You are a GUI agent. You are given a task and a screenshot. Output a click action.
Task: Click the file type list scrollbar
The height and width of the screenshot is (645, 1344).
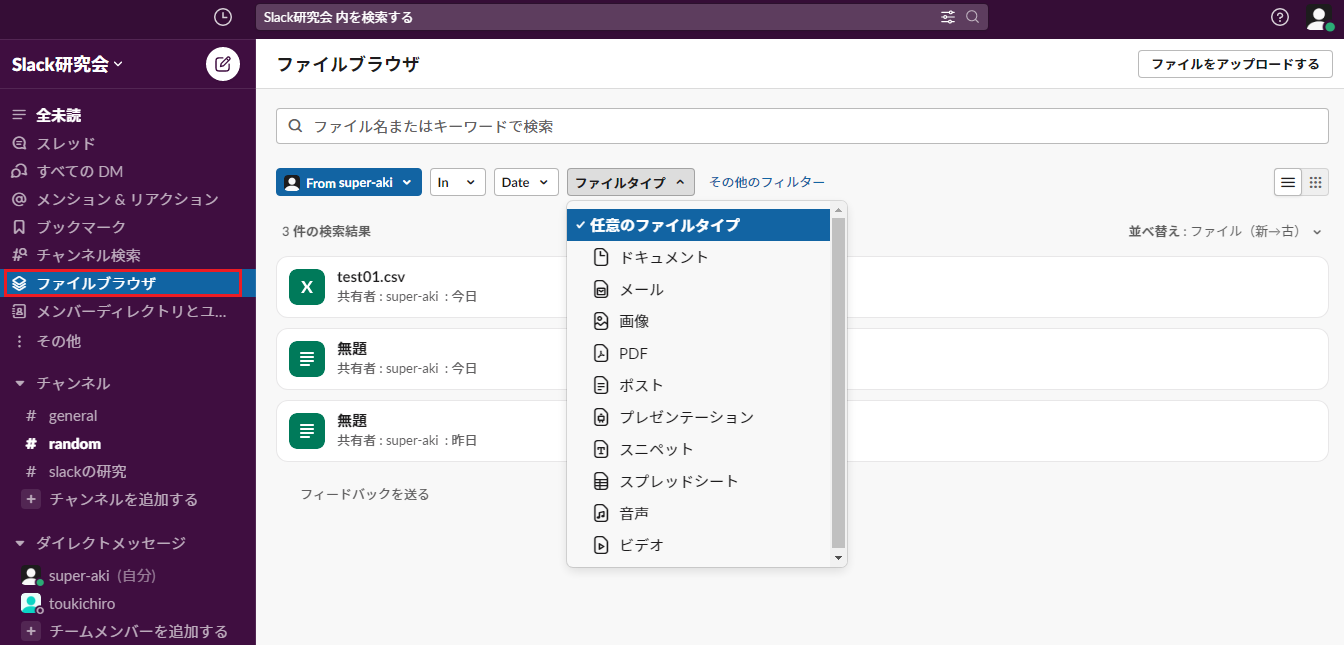click(x=838, y=380)
